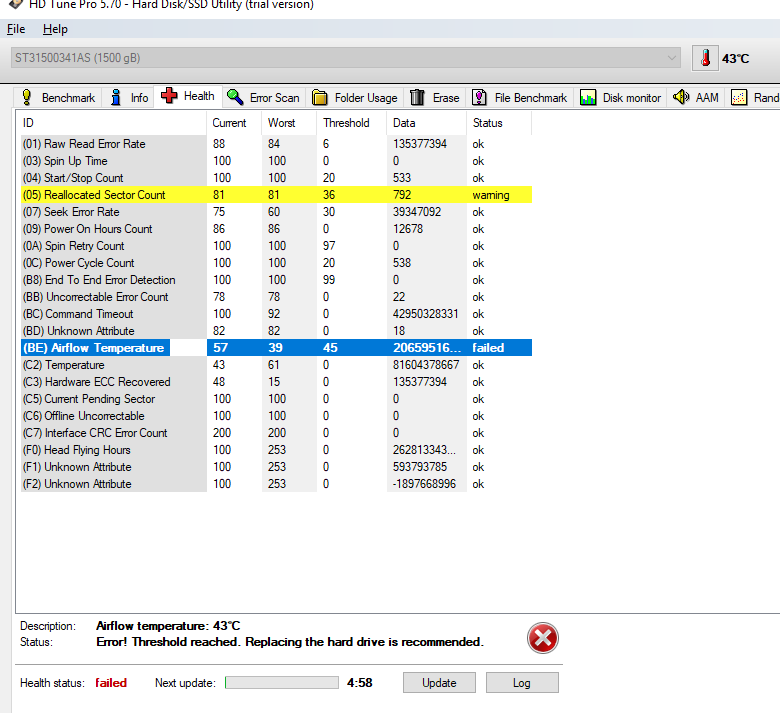Switch to the Folder Usage tab
The width and height of the screenshot is (780, 713).
coord(355,98)
